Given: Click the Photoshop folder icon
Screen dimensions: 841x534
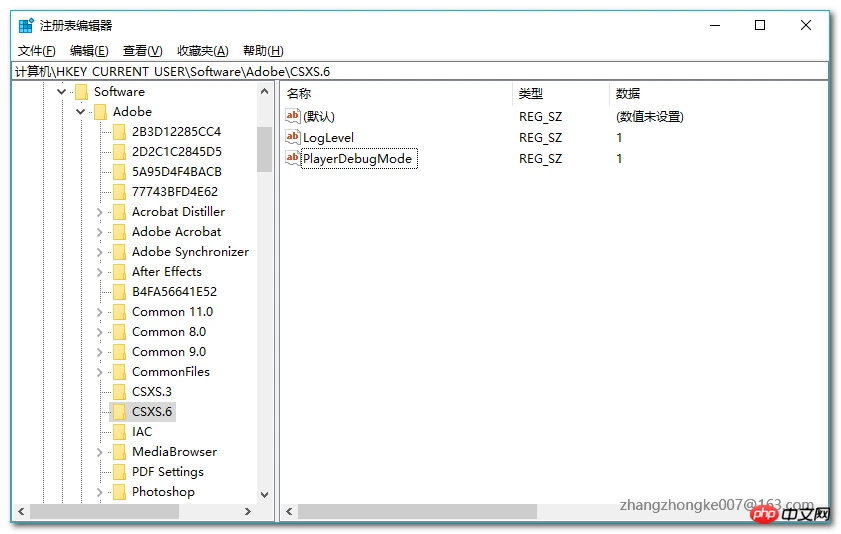Looking at the screenshot, I should [x=120, y=492].
